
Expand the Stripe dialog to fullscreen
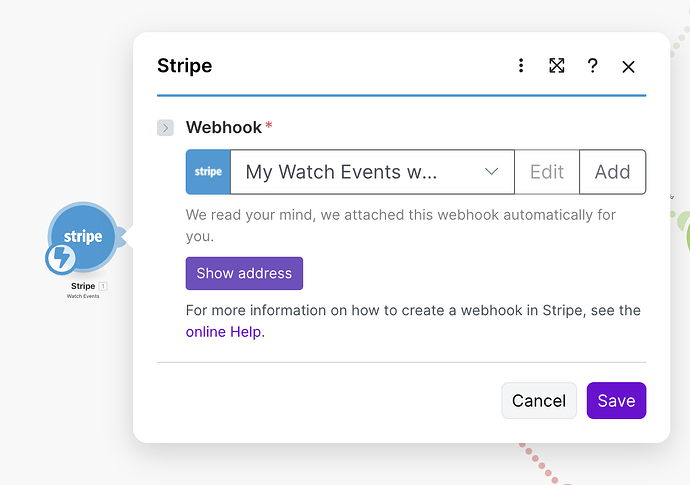click(x=557, y=66)
